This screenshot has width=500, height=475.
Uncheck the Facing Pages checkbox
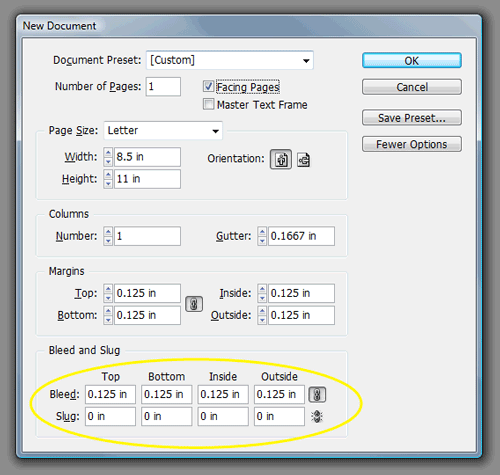click(208, 86)
